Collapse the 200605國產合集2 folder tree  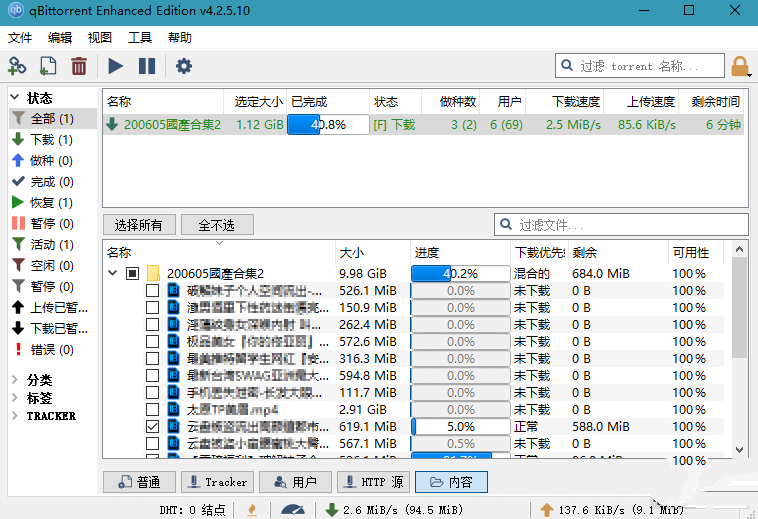[x=112, y=273]
